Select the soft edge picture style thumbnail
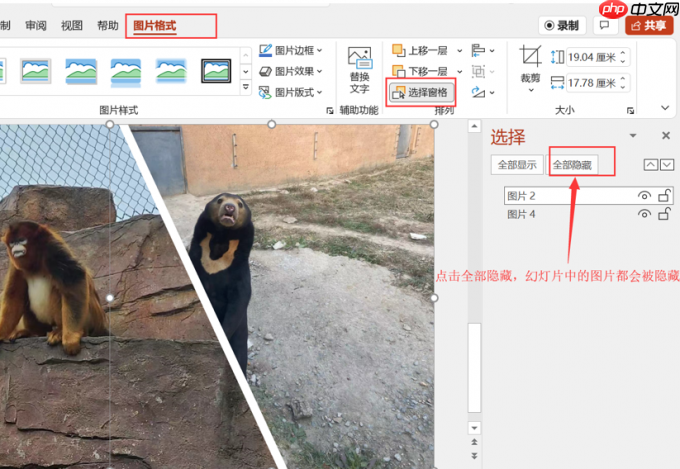Image resolution: width=680 pixels, height=469 pixels. [171, 71]
